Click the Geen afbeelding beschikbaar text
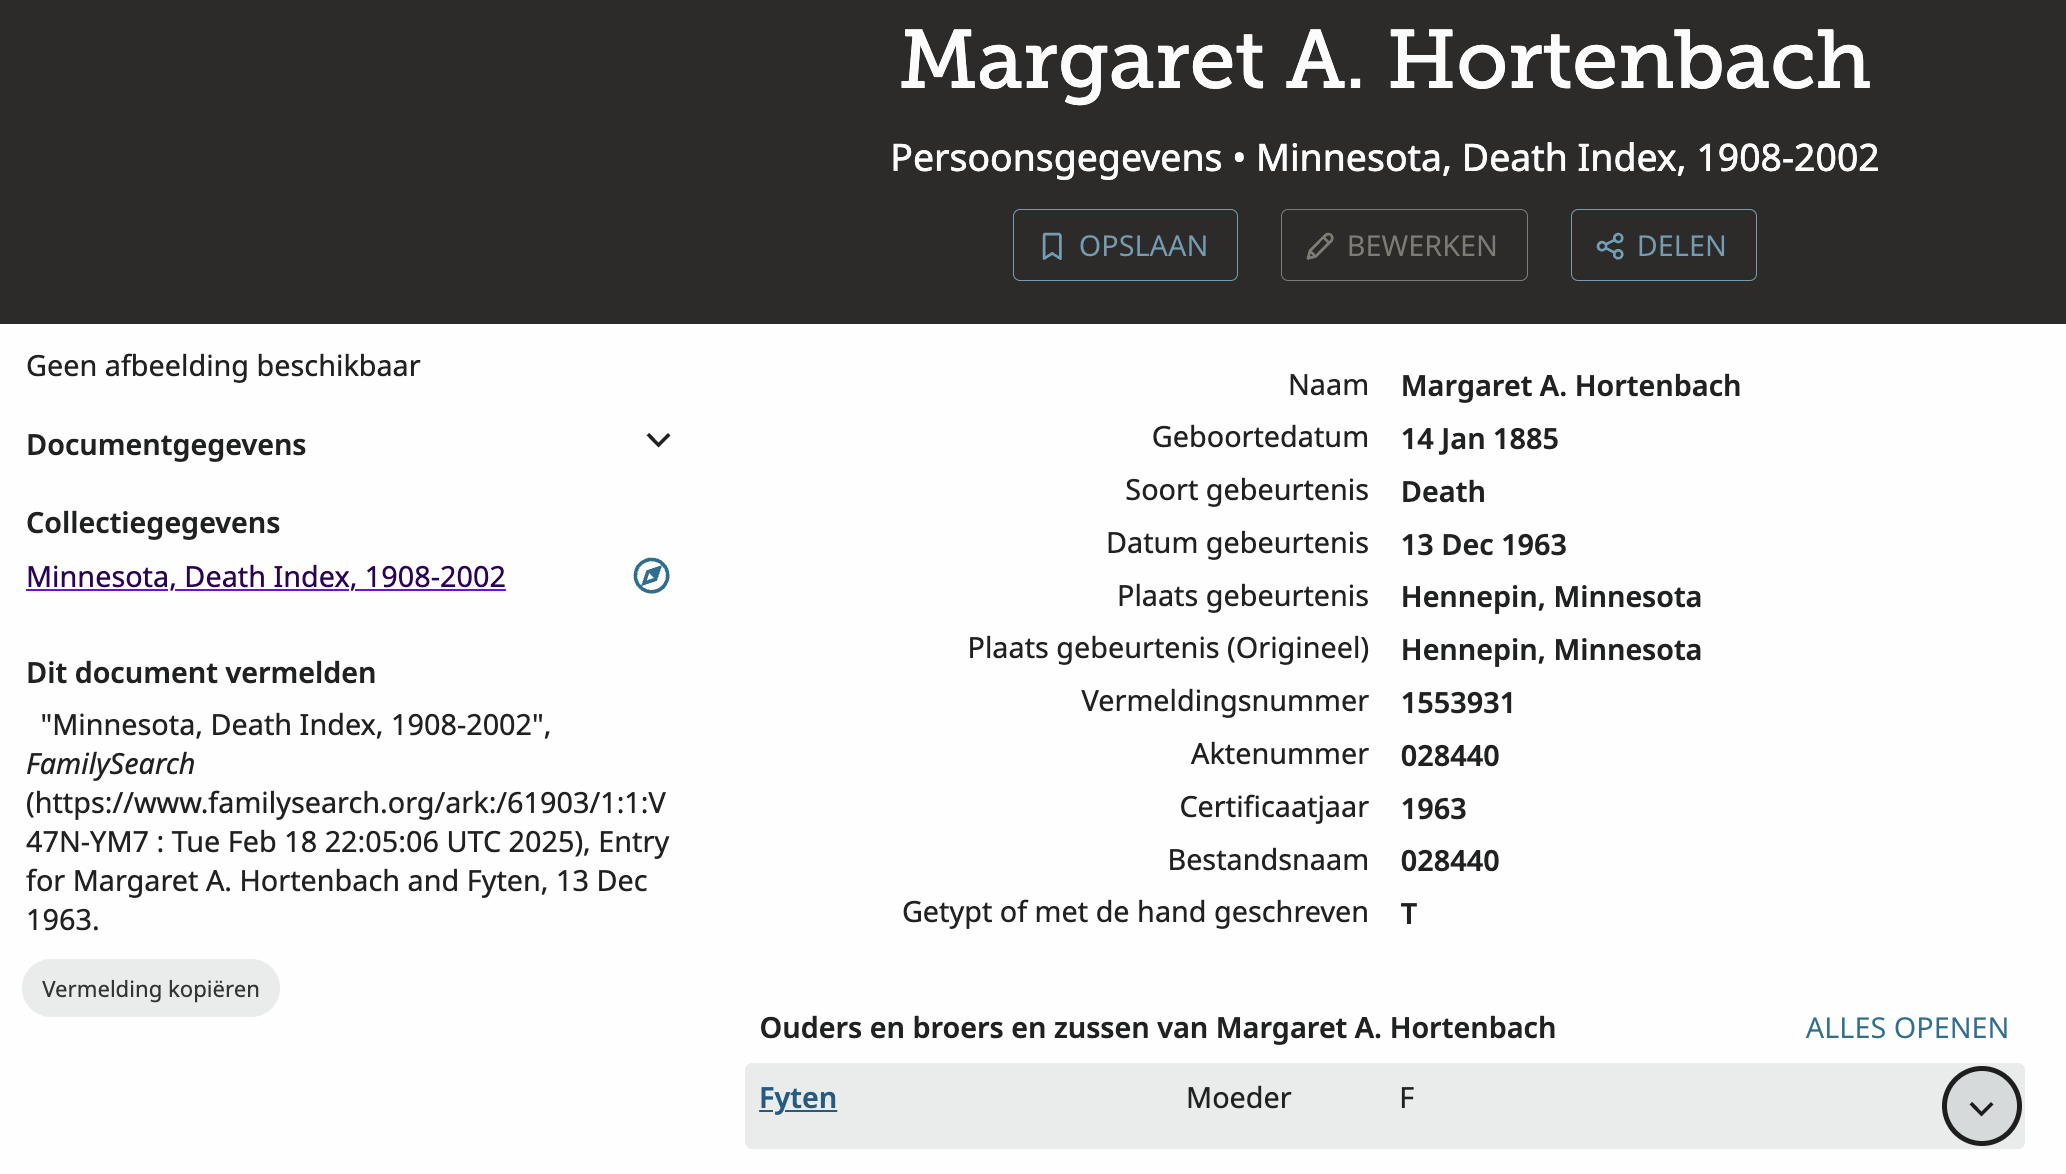The image size is (2066, 1174). (x=223, y=366)
